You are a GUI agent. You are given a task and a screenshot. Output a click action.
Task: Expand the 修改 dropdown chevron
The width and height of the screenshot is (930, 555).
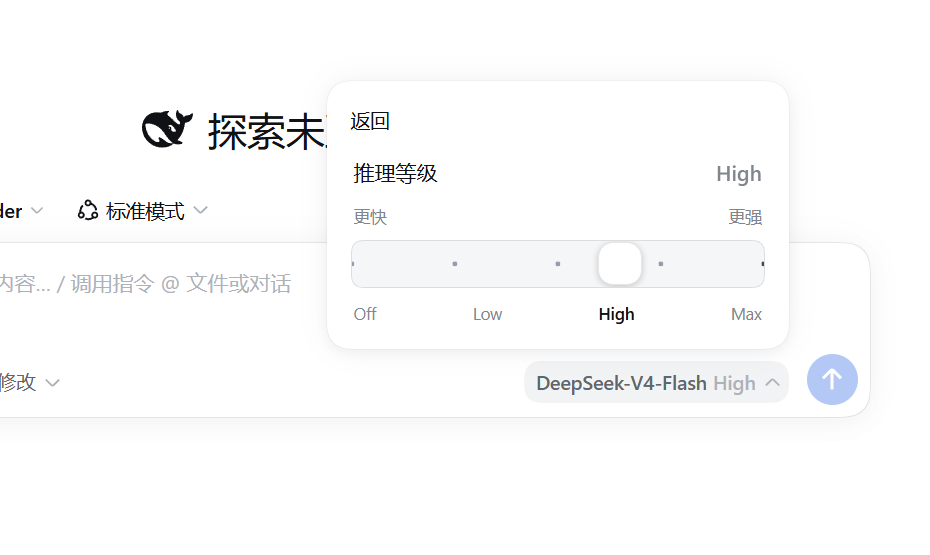[x=53, y=383]
